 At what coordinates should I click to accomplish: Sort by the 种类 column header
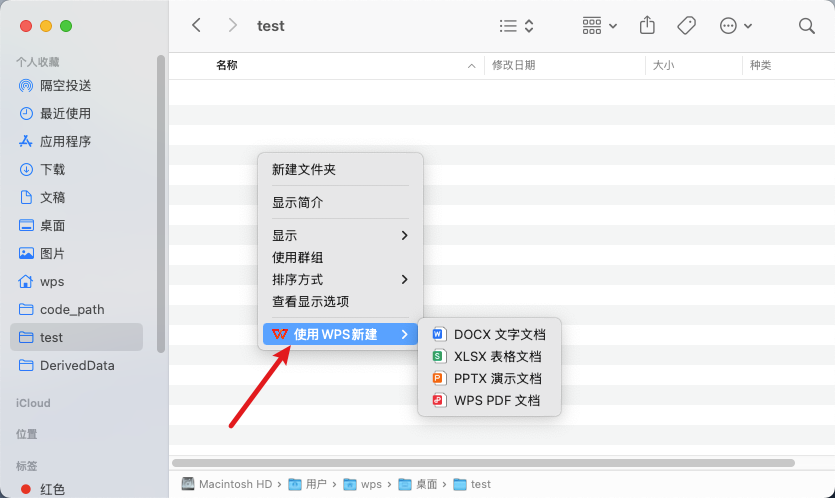[x=760, y=65]
